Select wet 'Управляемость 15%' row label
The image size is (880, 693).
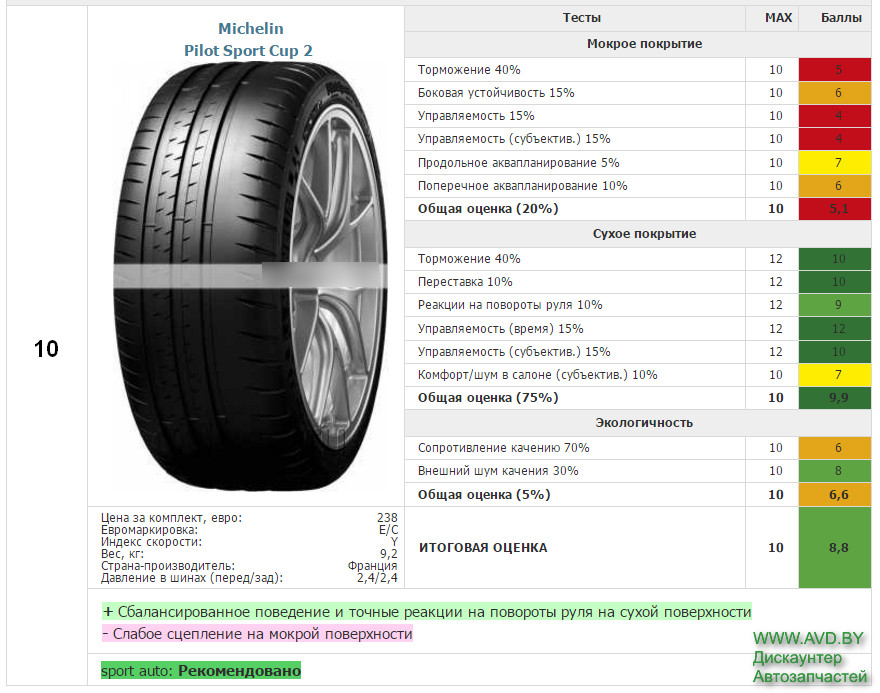476,116
